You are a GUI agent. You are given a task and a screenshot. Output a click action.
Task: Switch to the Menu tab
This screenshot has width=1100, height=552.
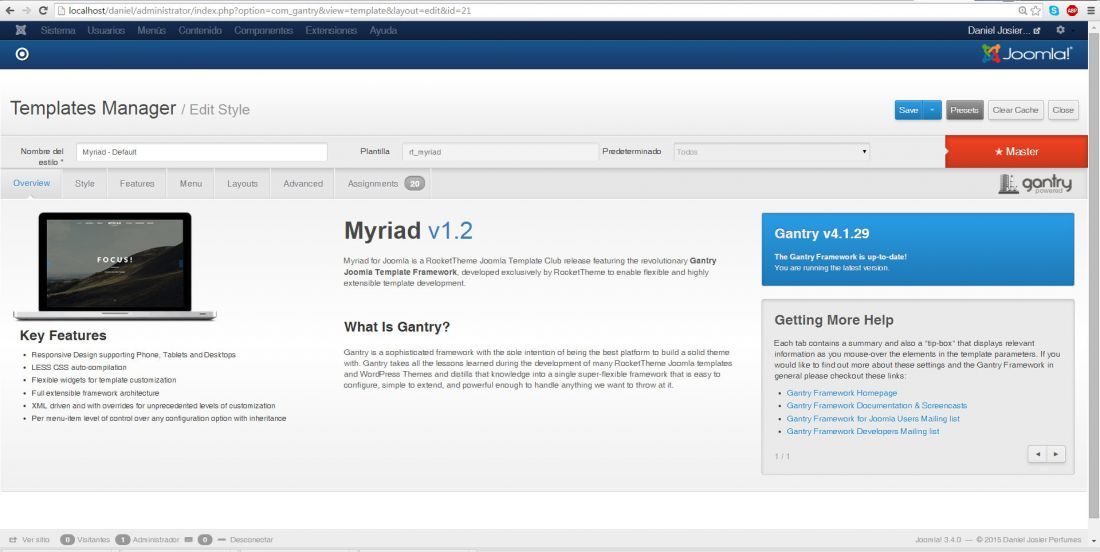click(x=191, y=184)
